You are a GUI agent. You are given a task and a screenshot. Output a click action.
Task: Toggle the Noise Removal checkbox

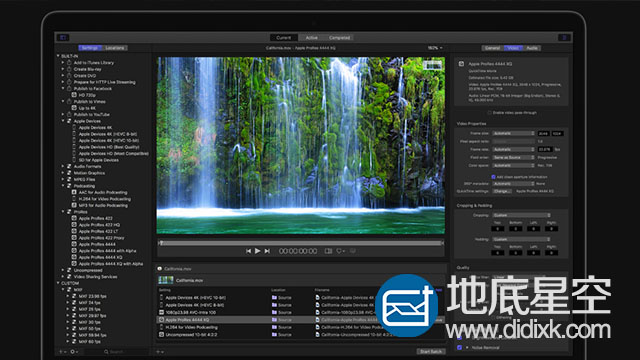pos(460,347)
